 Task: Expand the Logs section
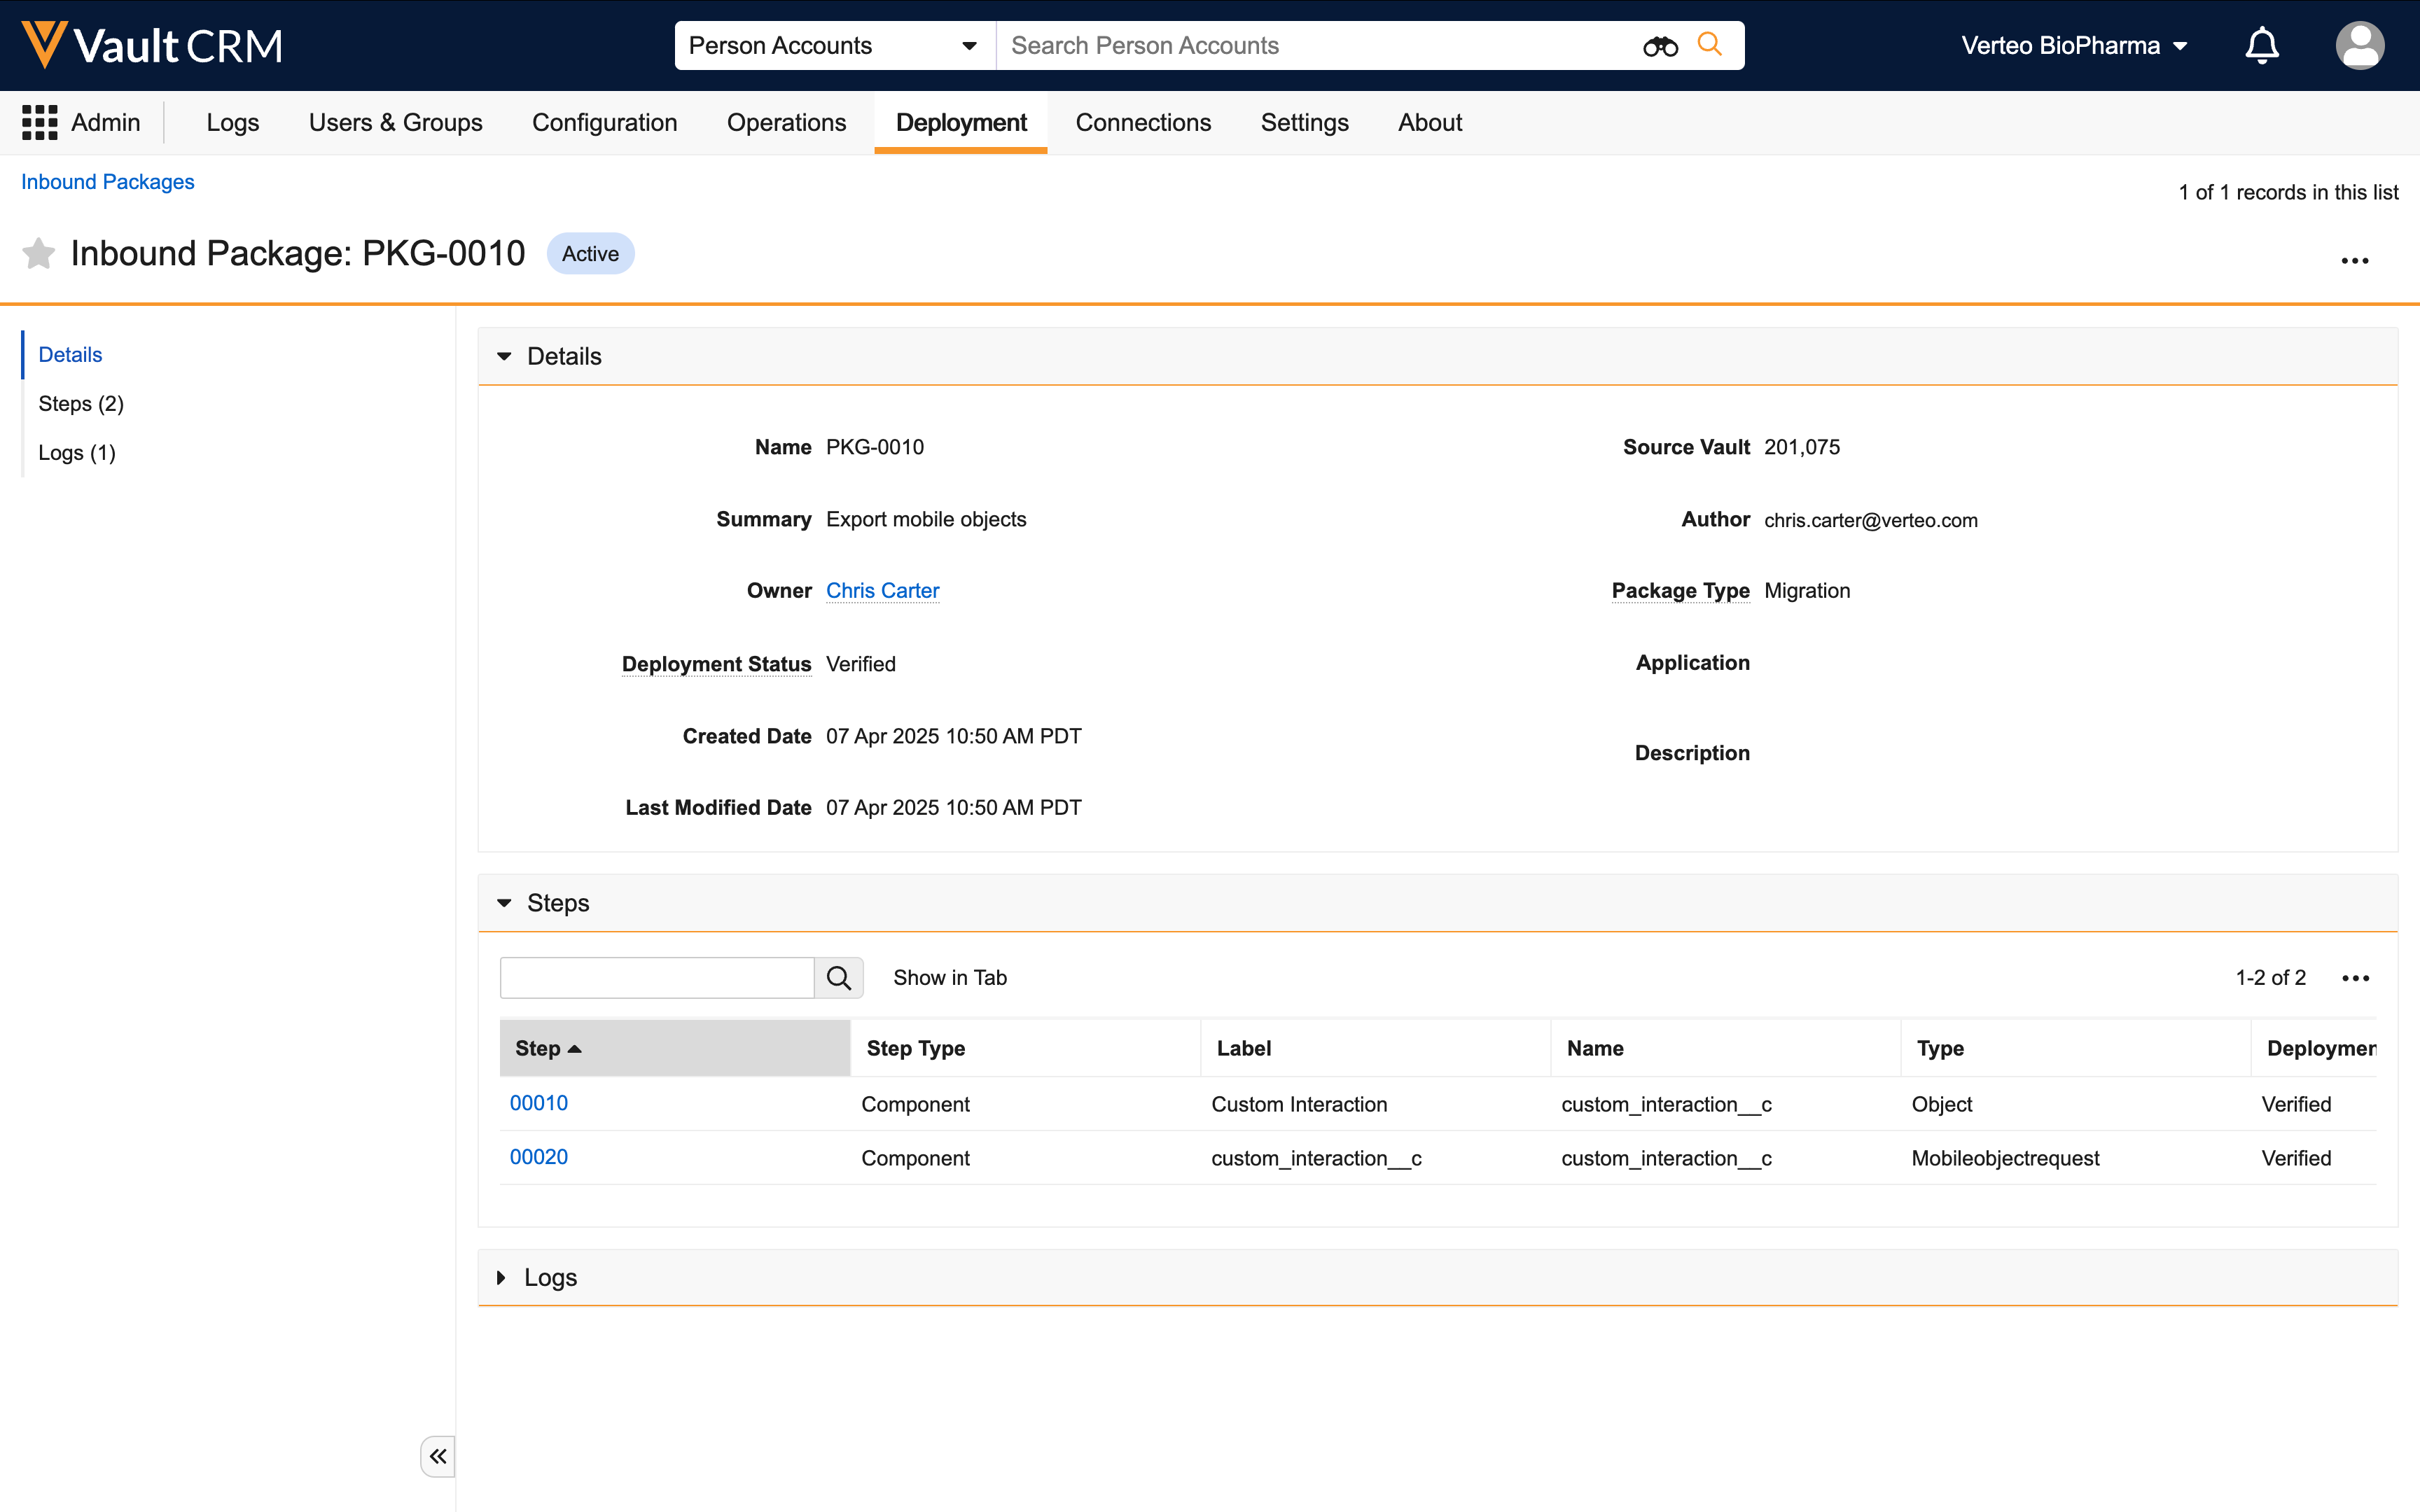tap(502, 1278)
